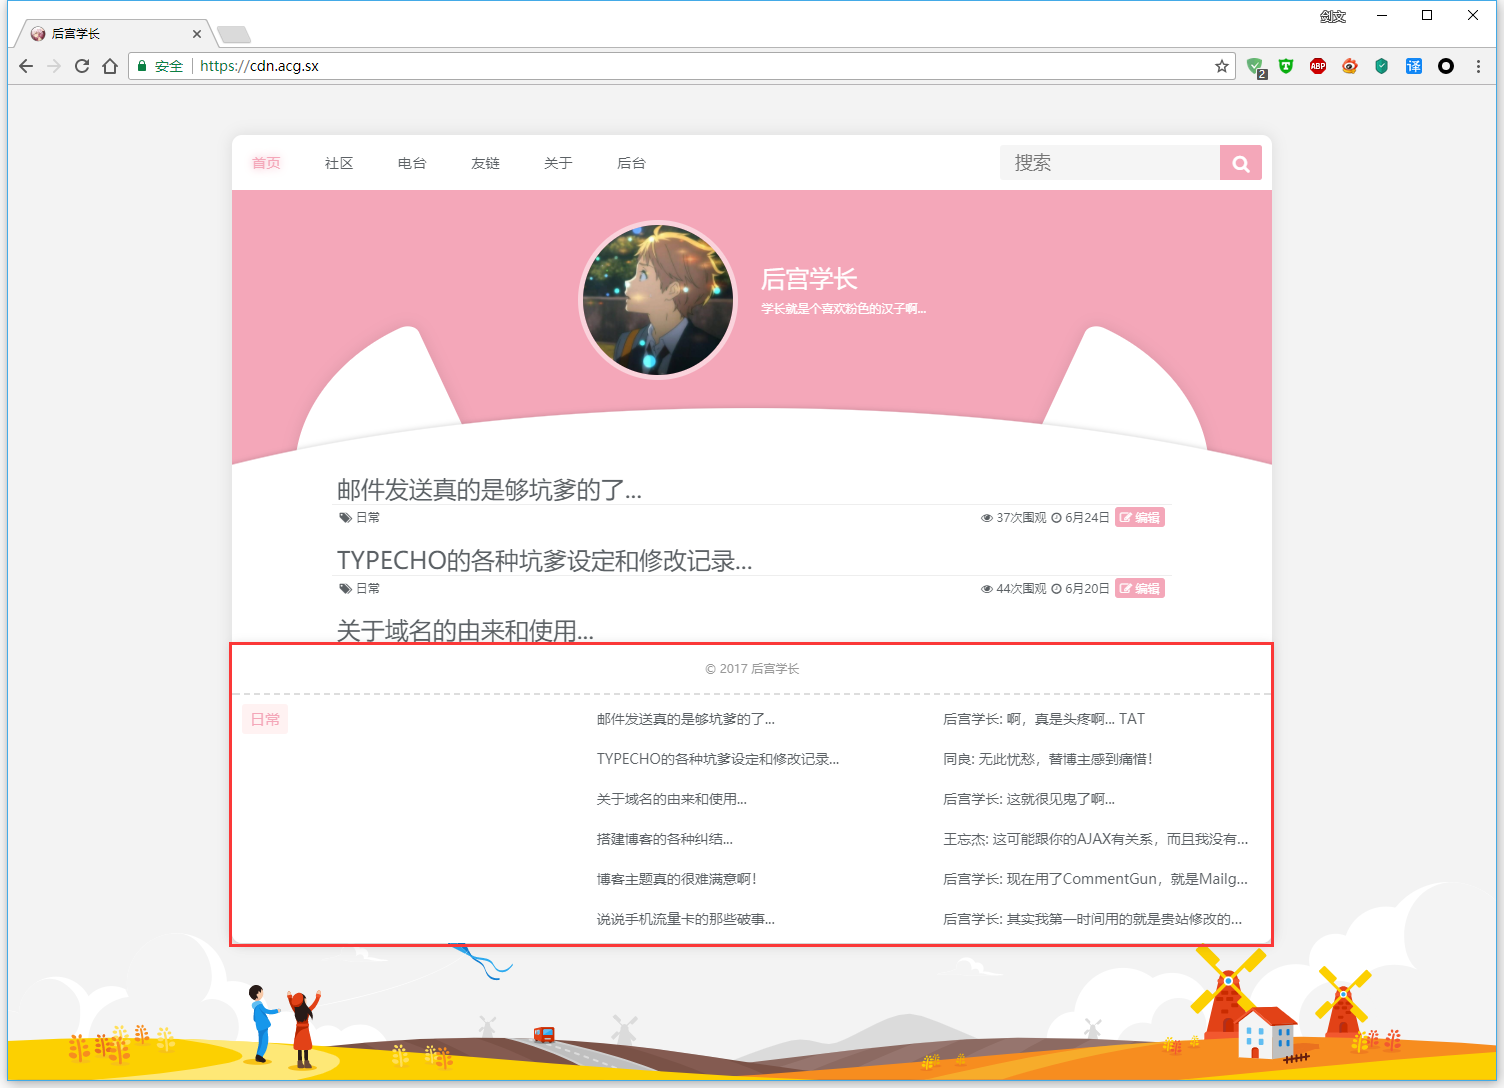The height and width of the screenshot is (1088, 1504).
Task: Click the pink search magnifier button
Action: (1240, 163)
